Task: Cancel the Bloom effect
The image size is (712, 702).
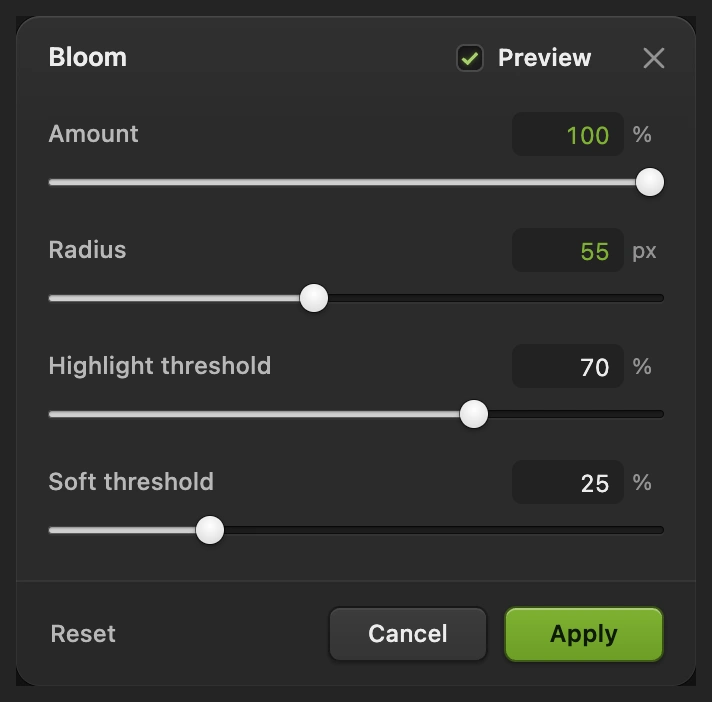Action: point(408,634)
